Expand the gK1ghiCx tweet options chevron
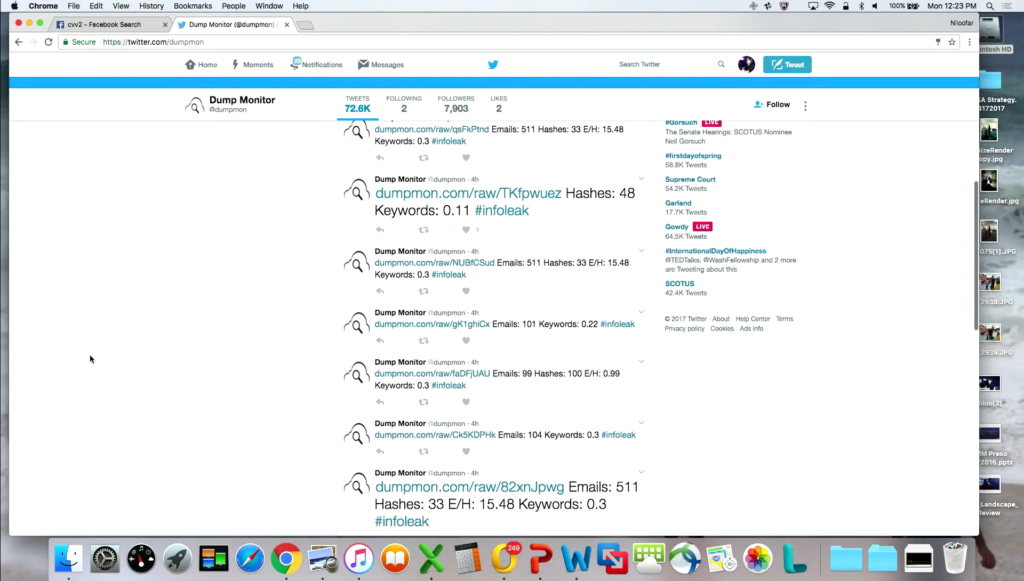This screenshot has height=581, width=1024. click(x=641, y=311)
